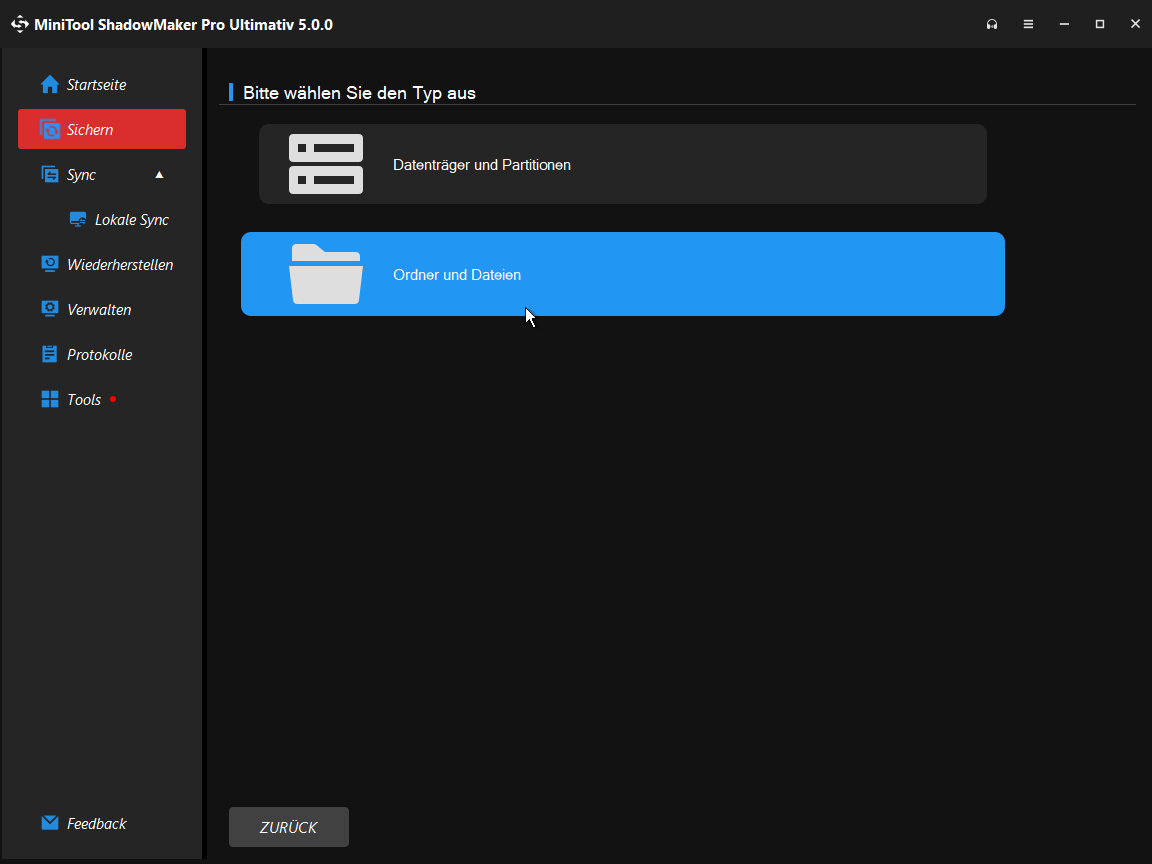Click the Sichern backup icon
The height and width of the screenshot is (864, 1152).
coord(49,129)
